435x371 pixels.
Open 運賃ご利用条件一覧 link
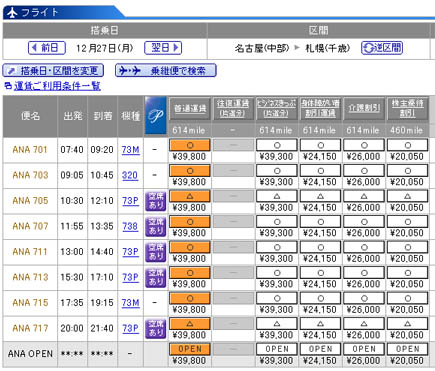click(57, 86)
